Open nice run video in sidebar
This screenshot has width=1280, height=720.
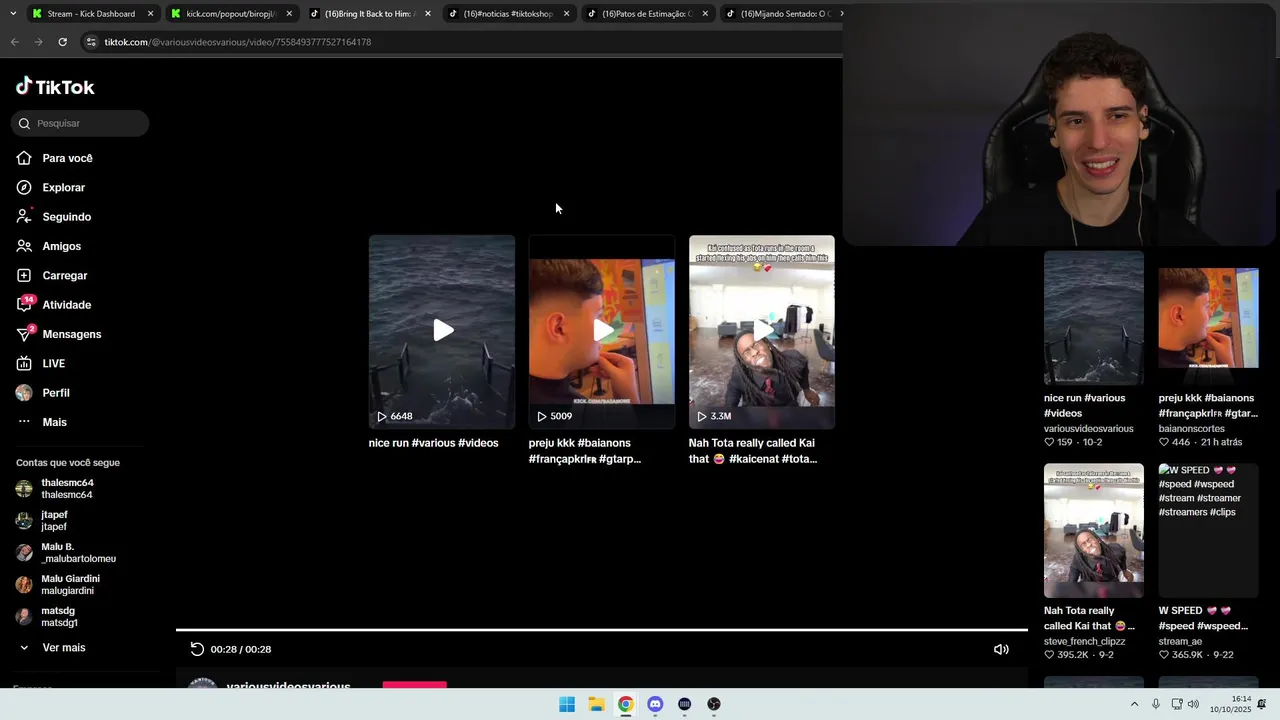(x=1094, y=317)
